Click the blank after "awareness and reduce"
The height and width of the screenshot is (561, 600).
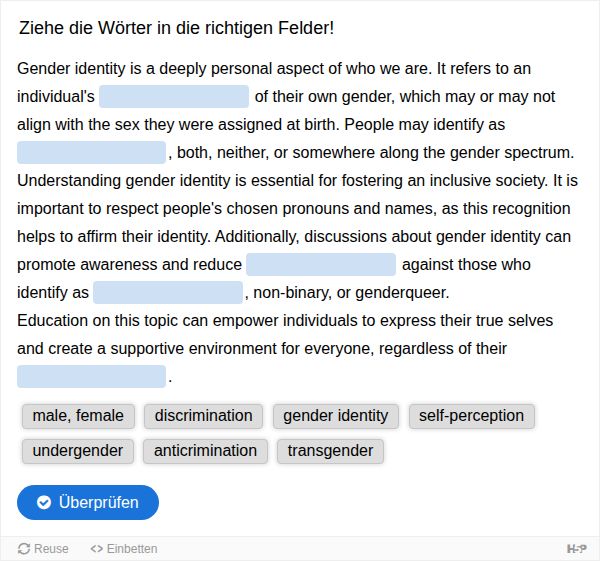pyautogui.click(x=321, y=264)
